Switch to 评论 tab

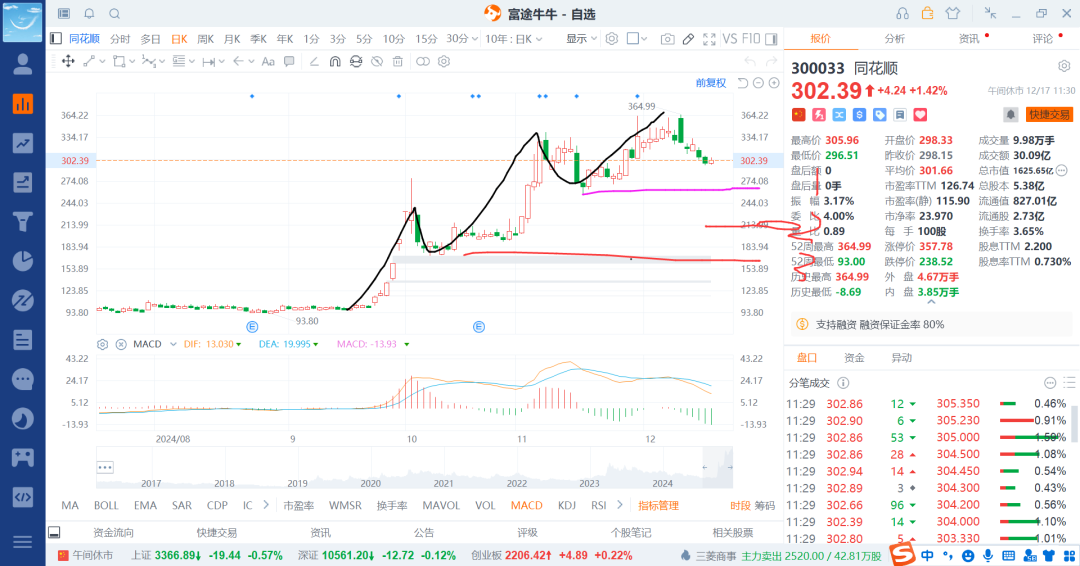pos(1042,39)
